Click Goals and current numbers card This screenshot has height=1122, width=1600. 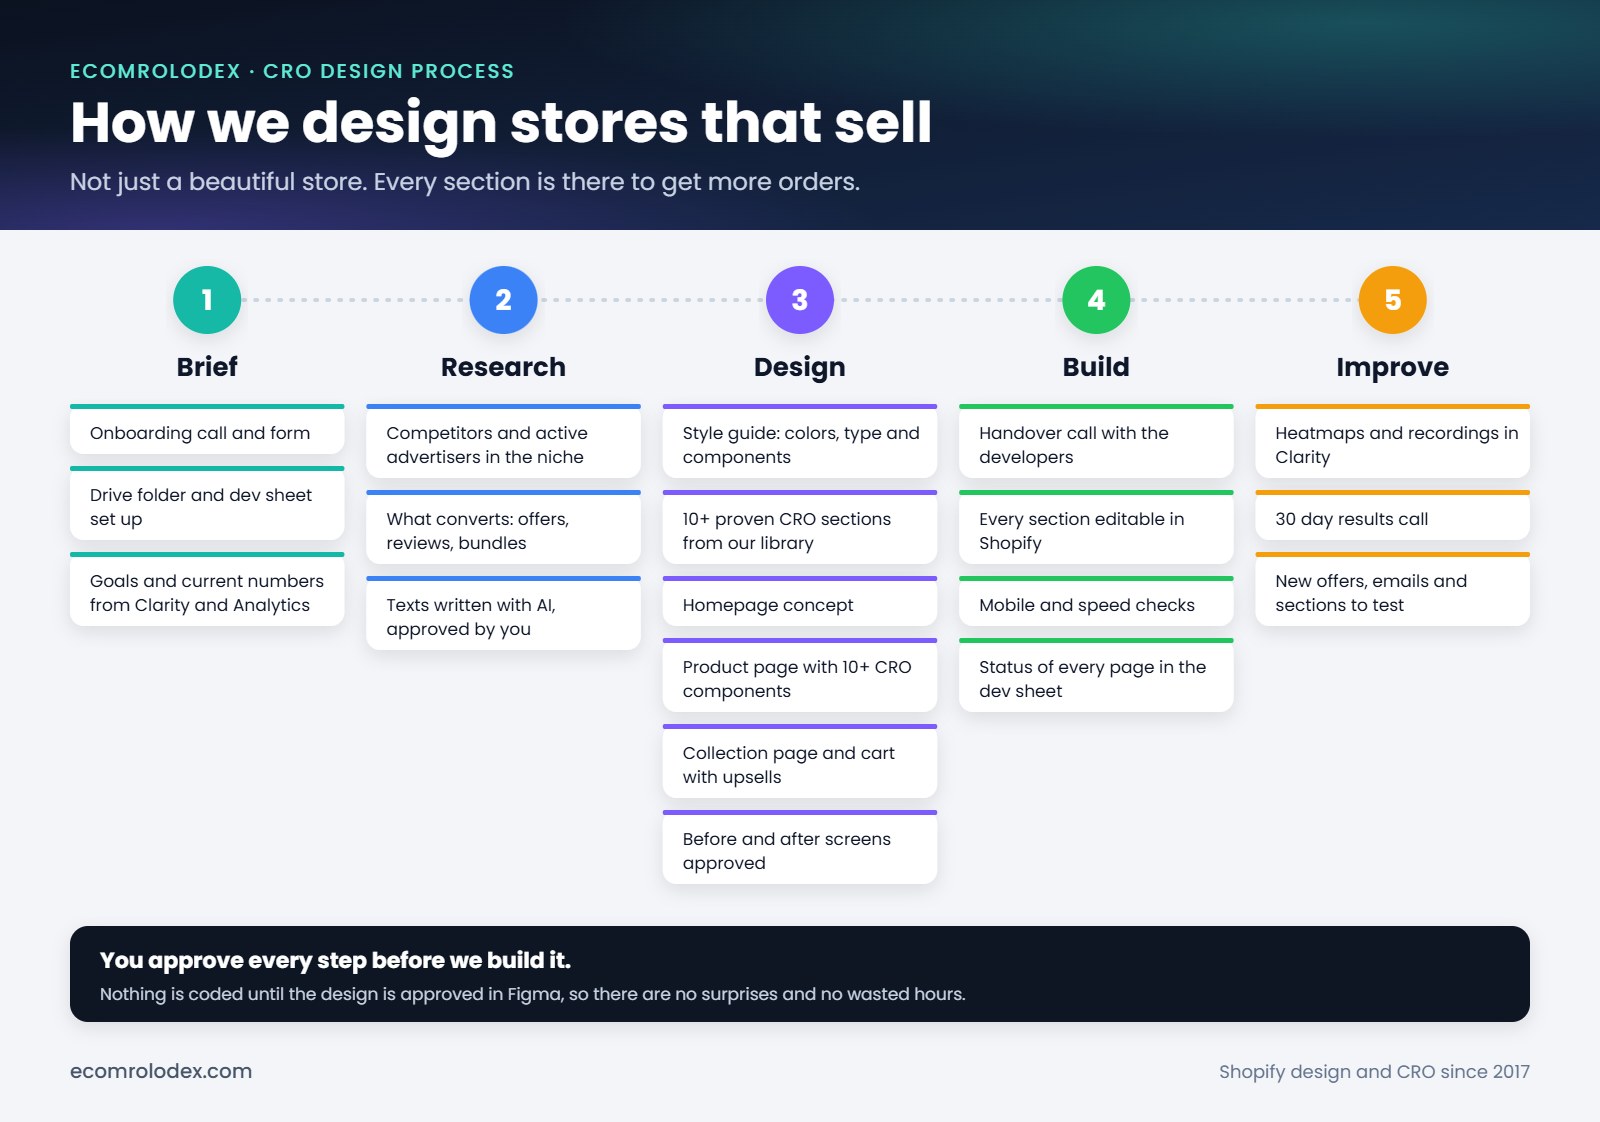point(207,589)
